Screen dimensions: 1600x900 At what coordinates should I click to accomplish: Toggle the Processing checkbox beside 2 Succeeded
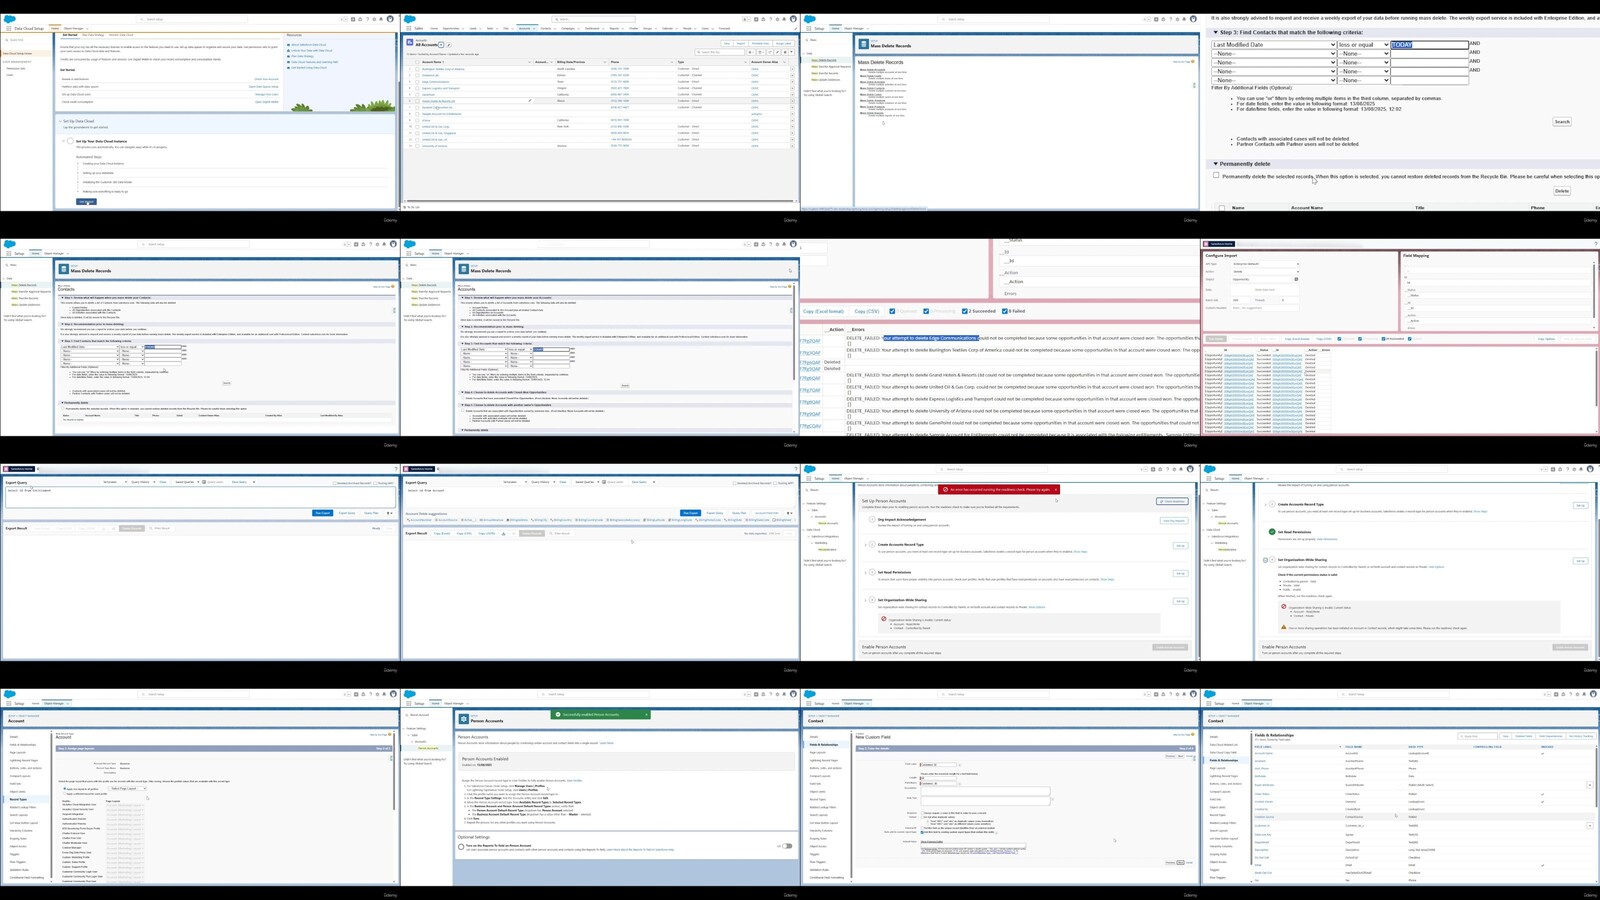tap(926, 311)
